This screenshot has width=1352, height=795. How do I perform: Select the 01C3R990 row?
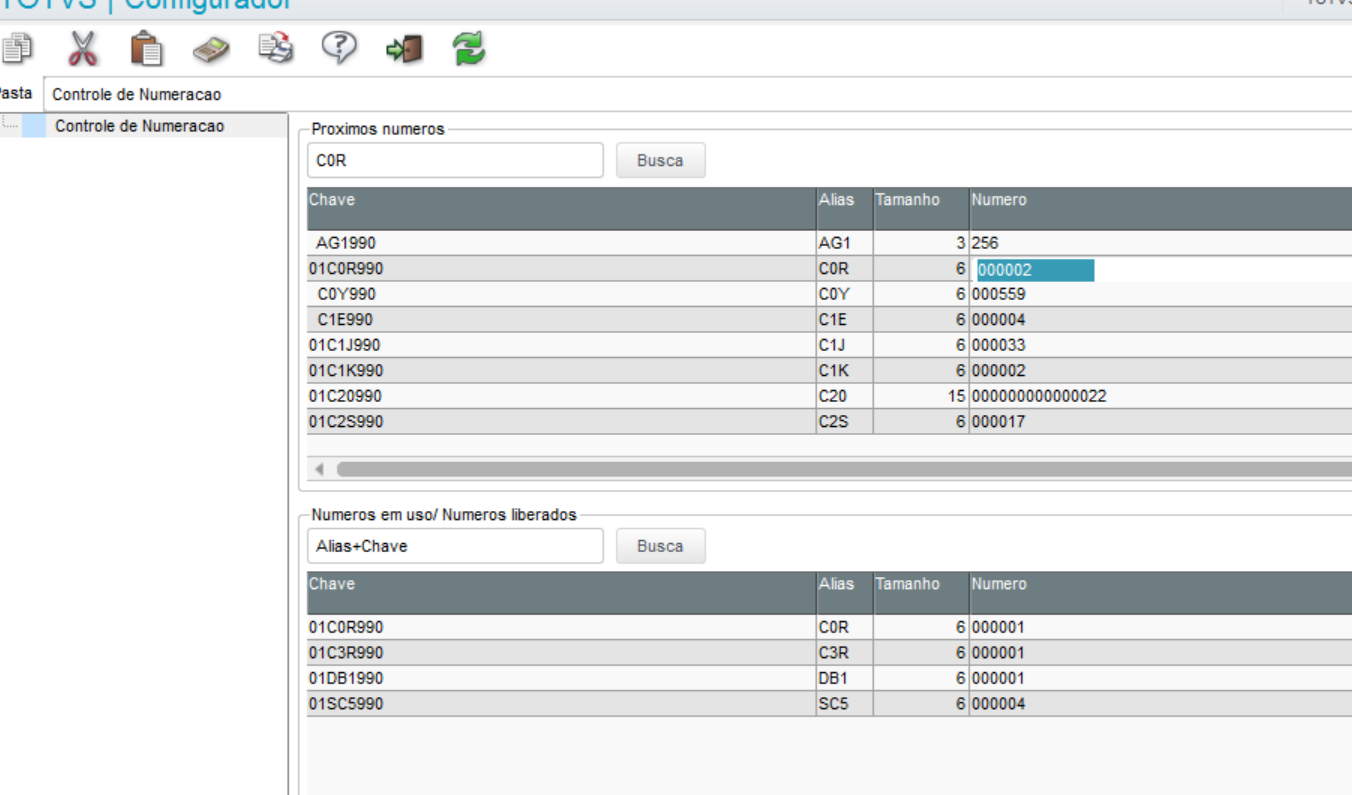click(829, 653)
